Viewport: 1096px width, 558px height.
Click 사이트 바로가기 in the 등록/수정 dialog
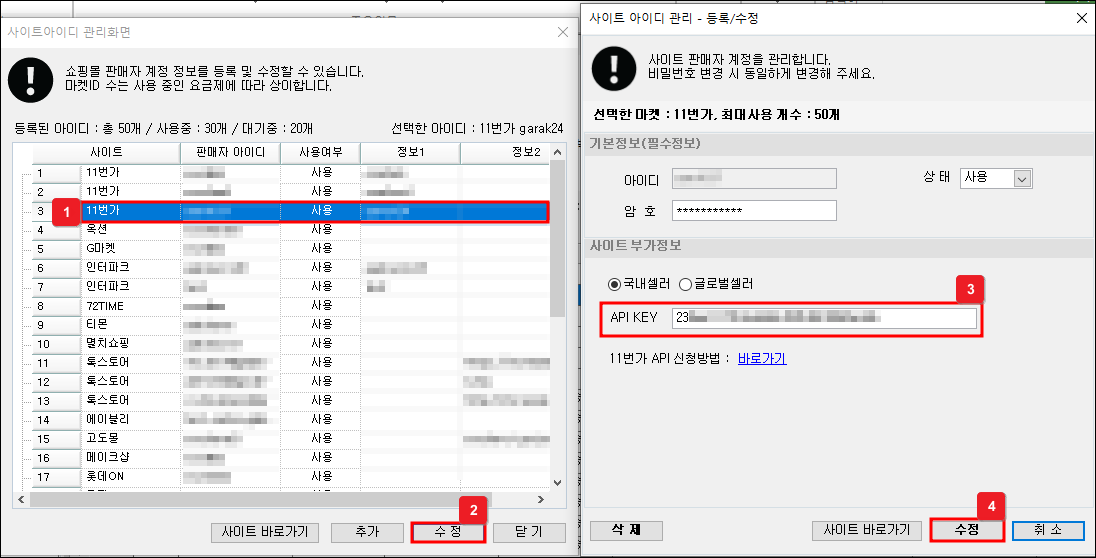(867, 531)
